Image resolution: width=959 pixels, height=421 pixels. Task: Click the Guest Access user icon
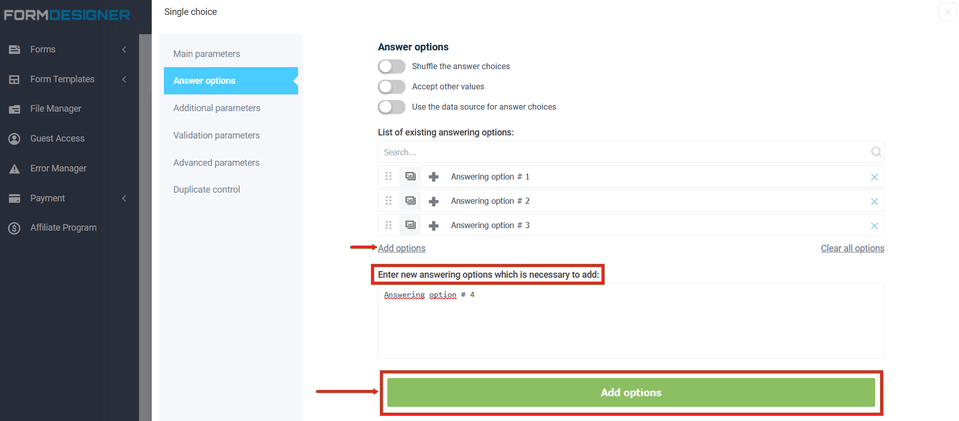point(15,139)
